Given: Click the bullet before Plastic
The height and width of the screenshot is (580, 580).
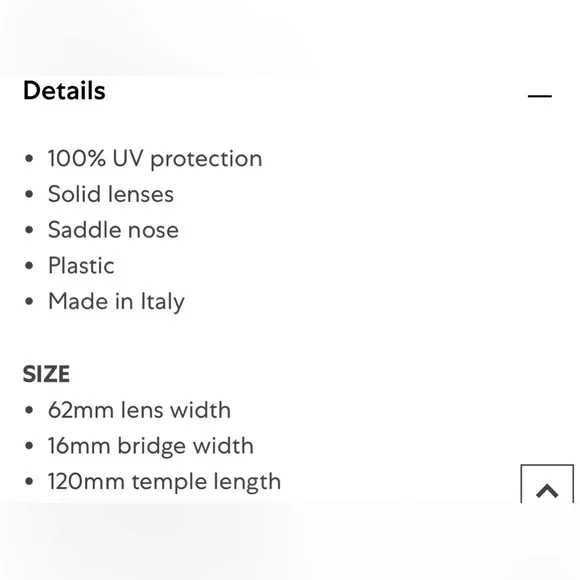Looking at the screenshot, I should click(x=29, y=266).
